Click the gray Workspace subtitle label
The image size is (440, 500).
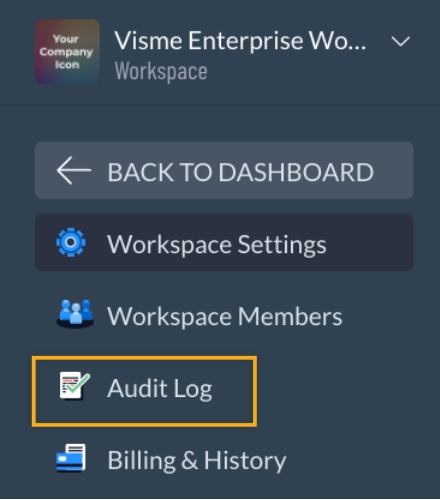pyautogui.click(x=161, y=71)
